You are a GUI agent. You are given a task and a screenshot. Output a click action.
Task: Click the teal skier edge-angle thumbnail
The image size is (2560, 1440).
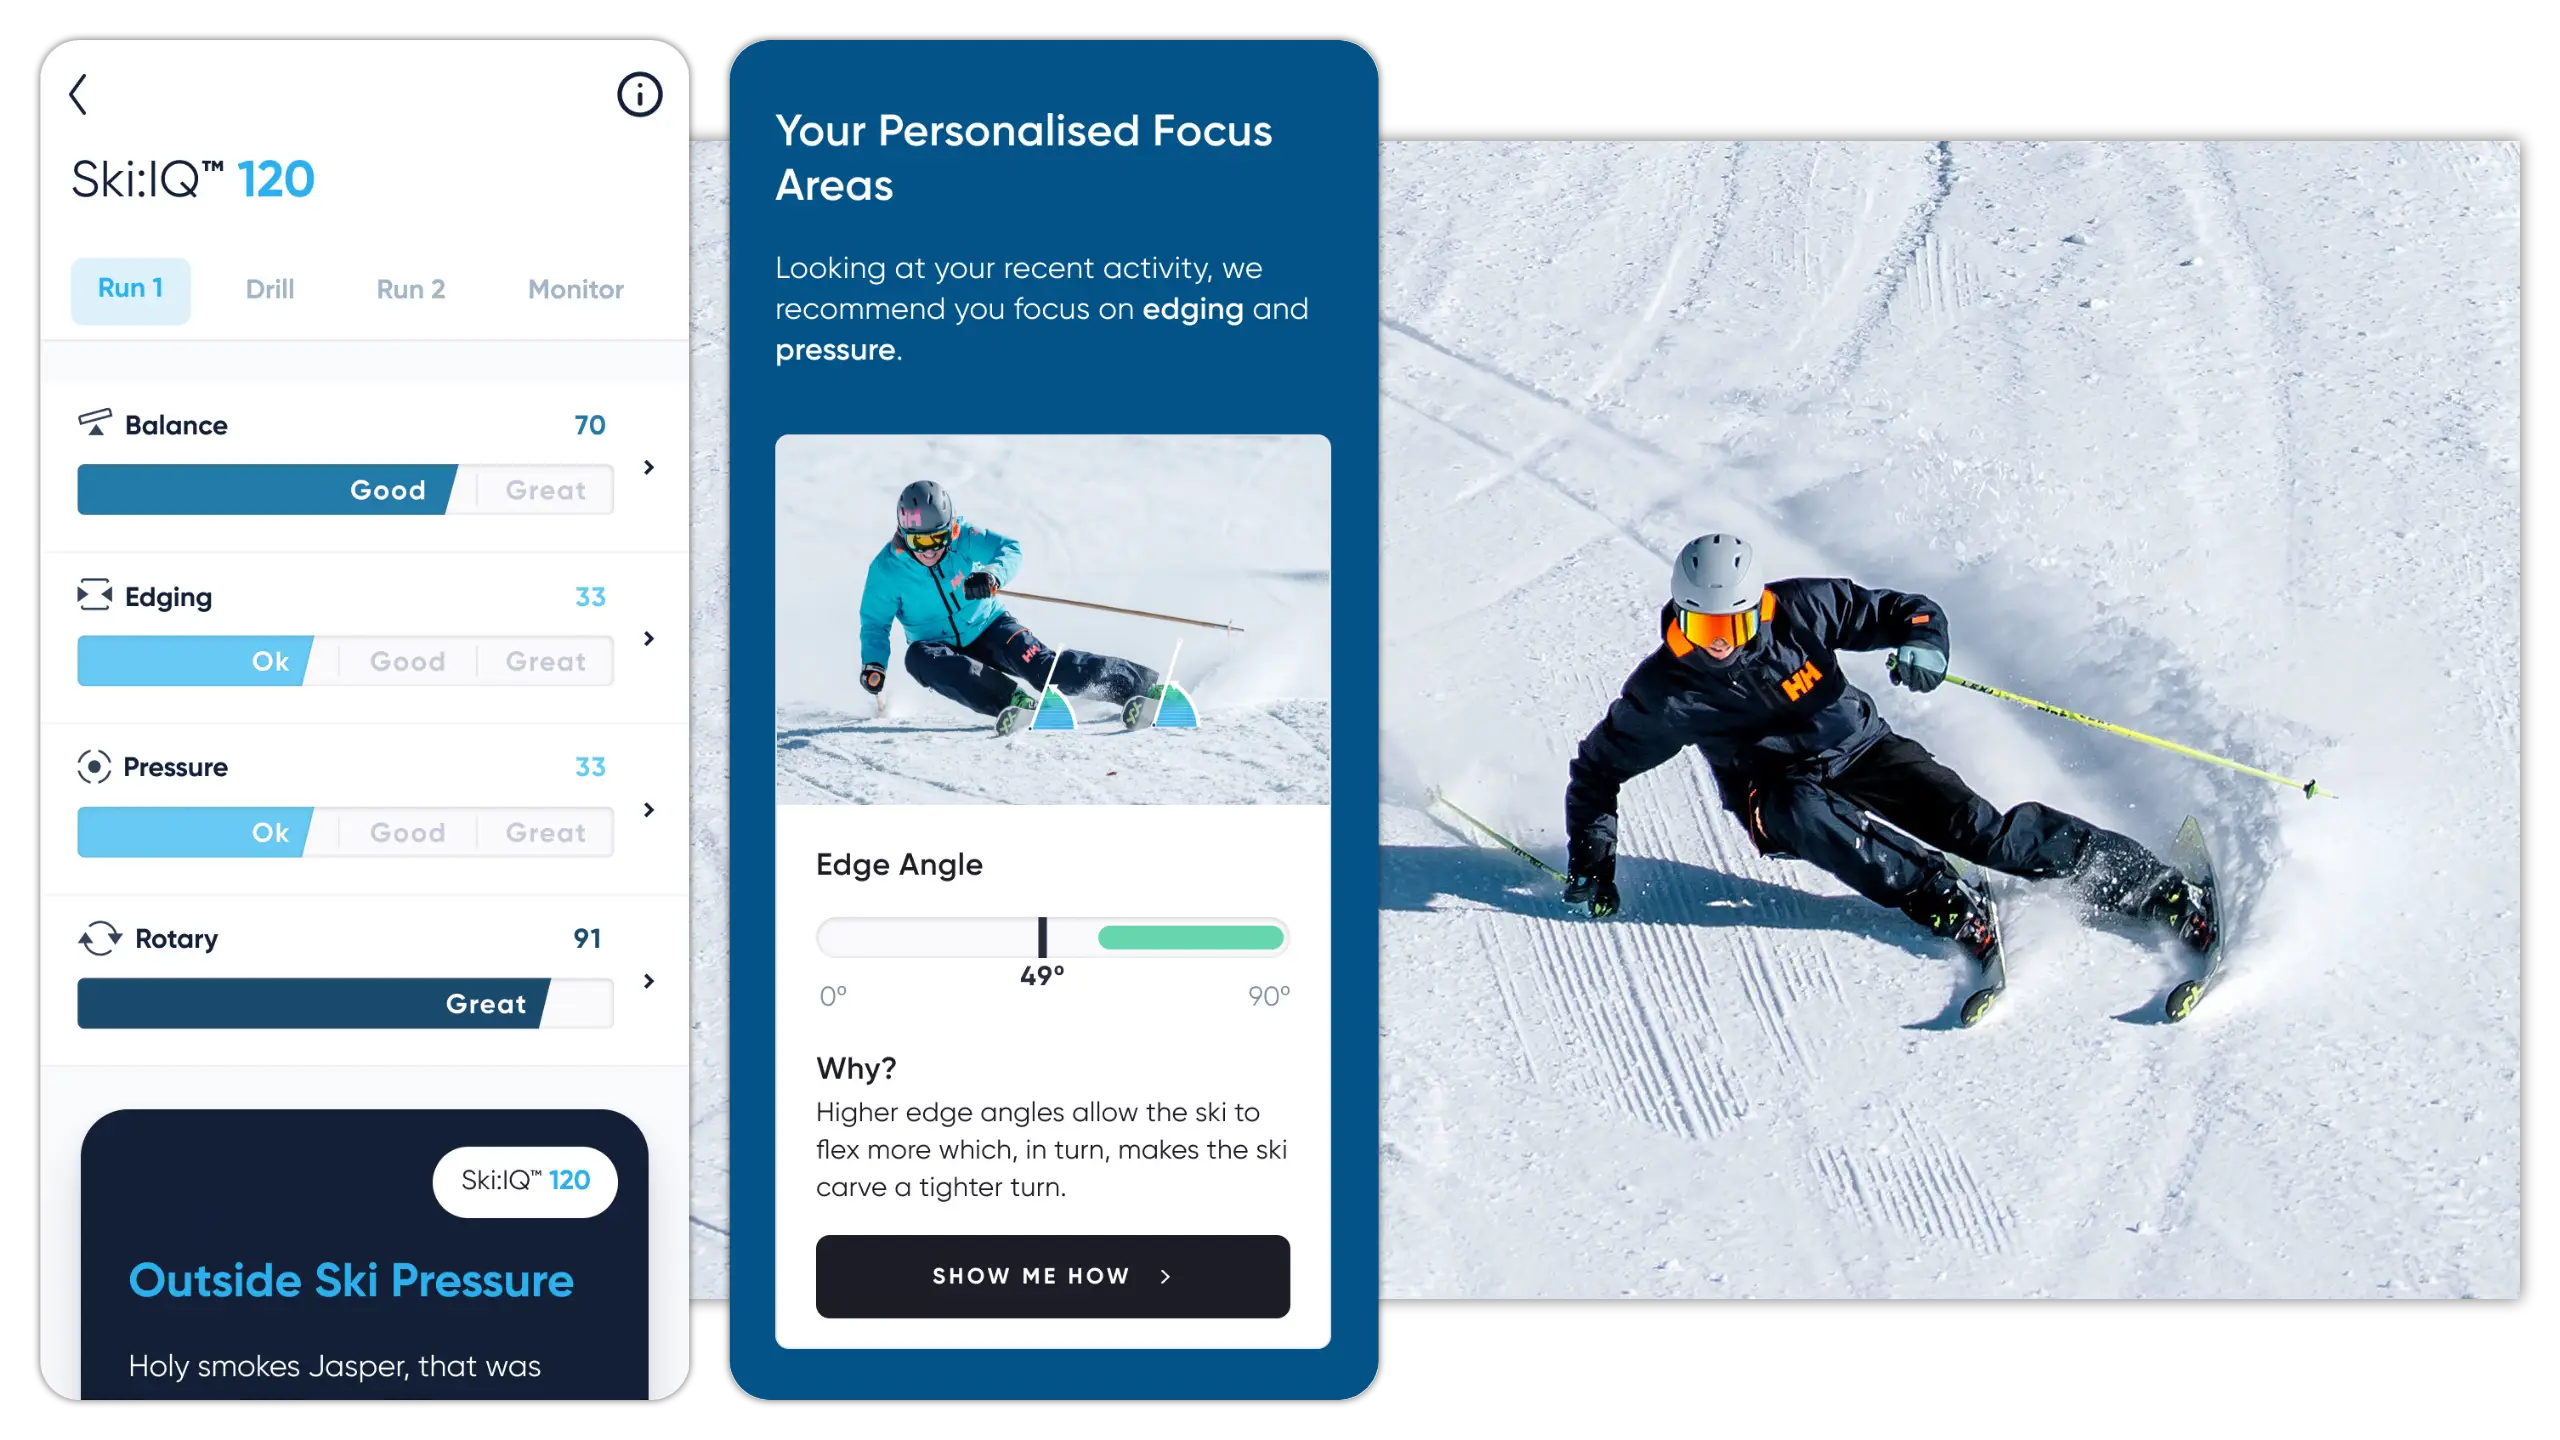1052,619
